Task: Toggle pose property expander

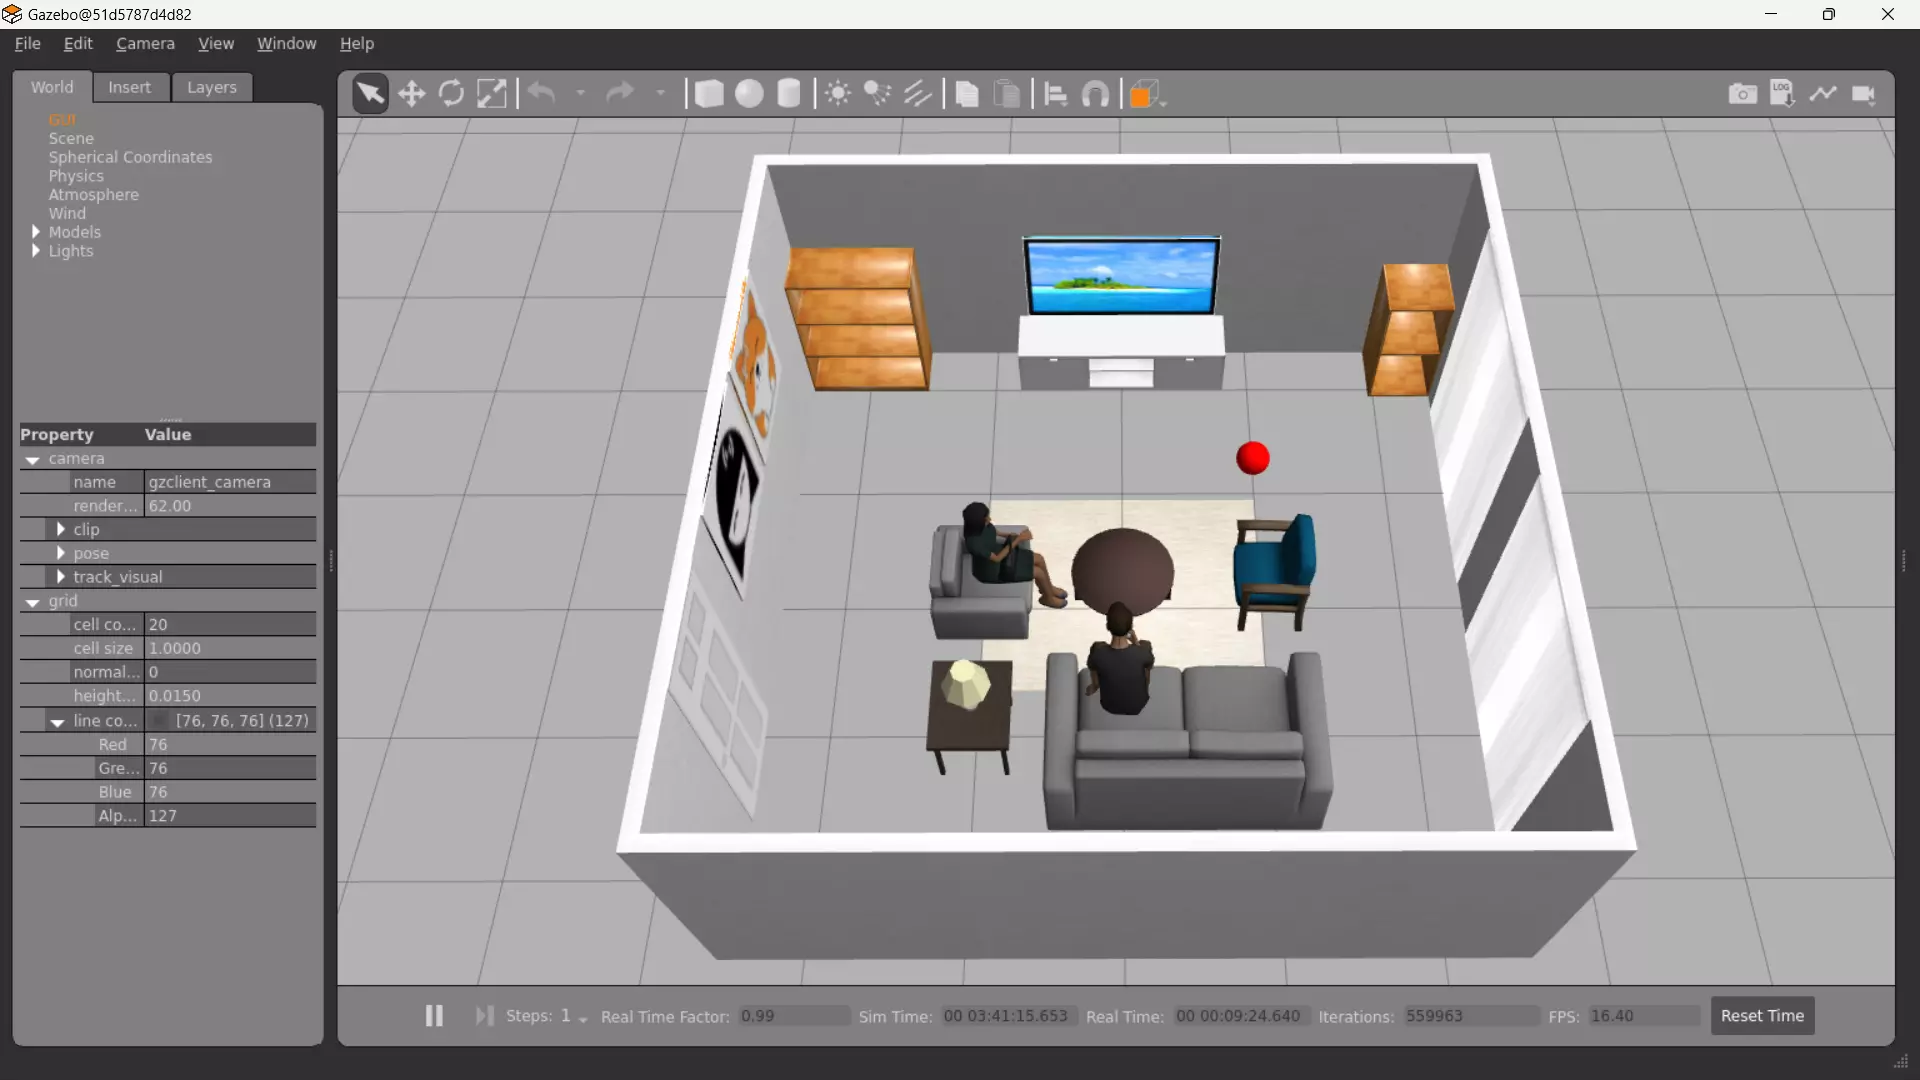Action: point(61,553)
